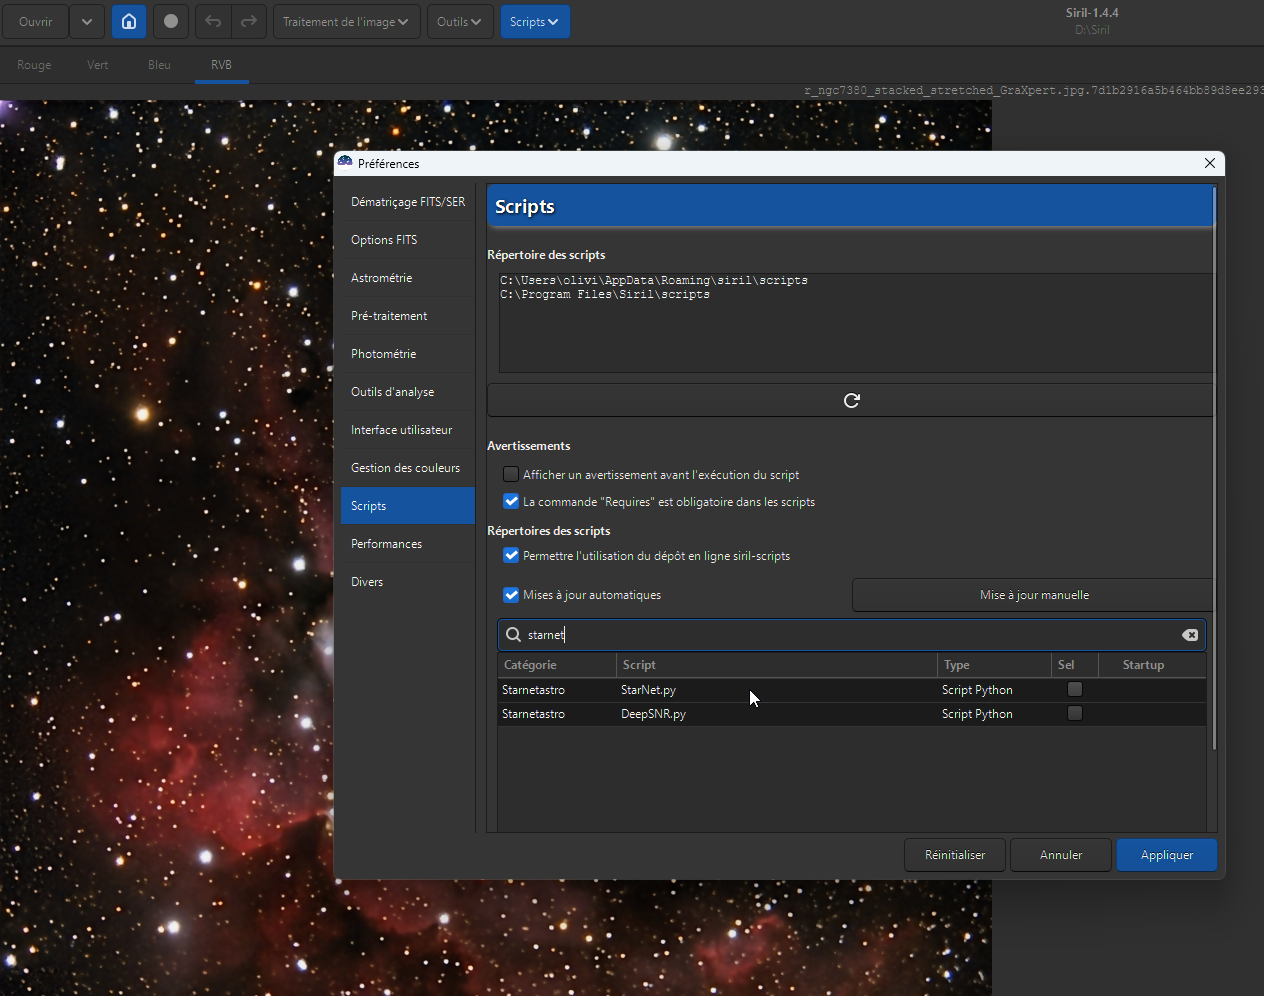Switch to the Bleu channel tab

pyautogui.click(x=159, y=65)
